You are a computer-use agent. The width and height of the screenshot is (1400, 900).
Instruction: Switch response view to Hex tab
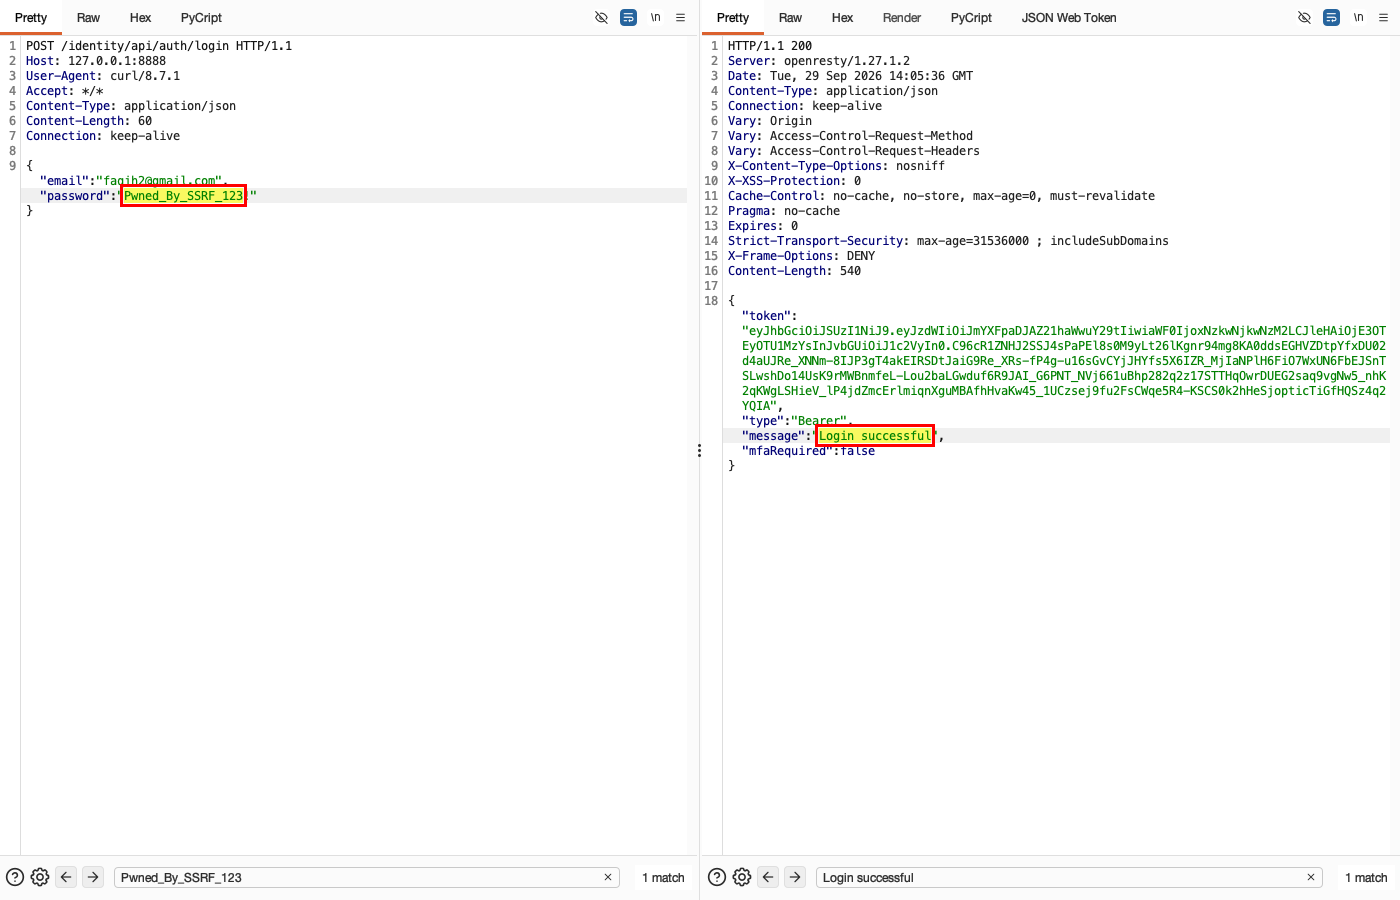click(842, 17)
